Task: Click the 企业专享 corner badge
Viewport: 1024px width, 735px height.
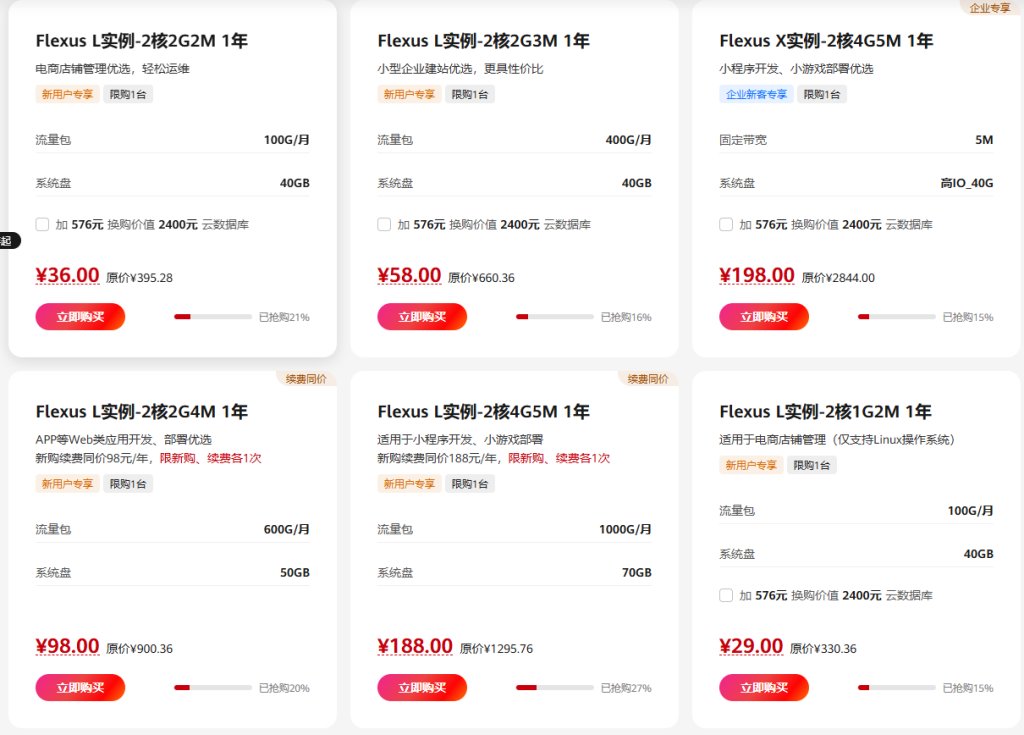Action: point(990,8)
